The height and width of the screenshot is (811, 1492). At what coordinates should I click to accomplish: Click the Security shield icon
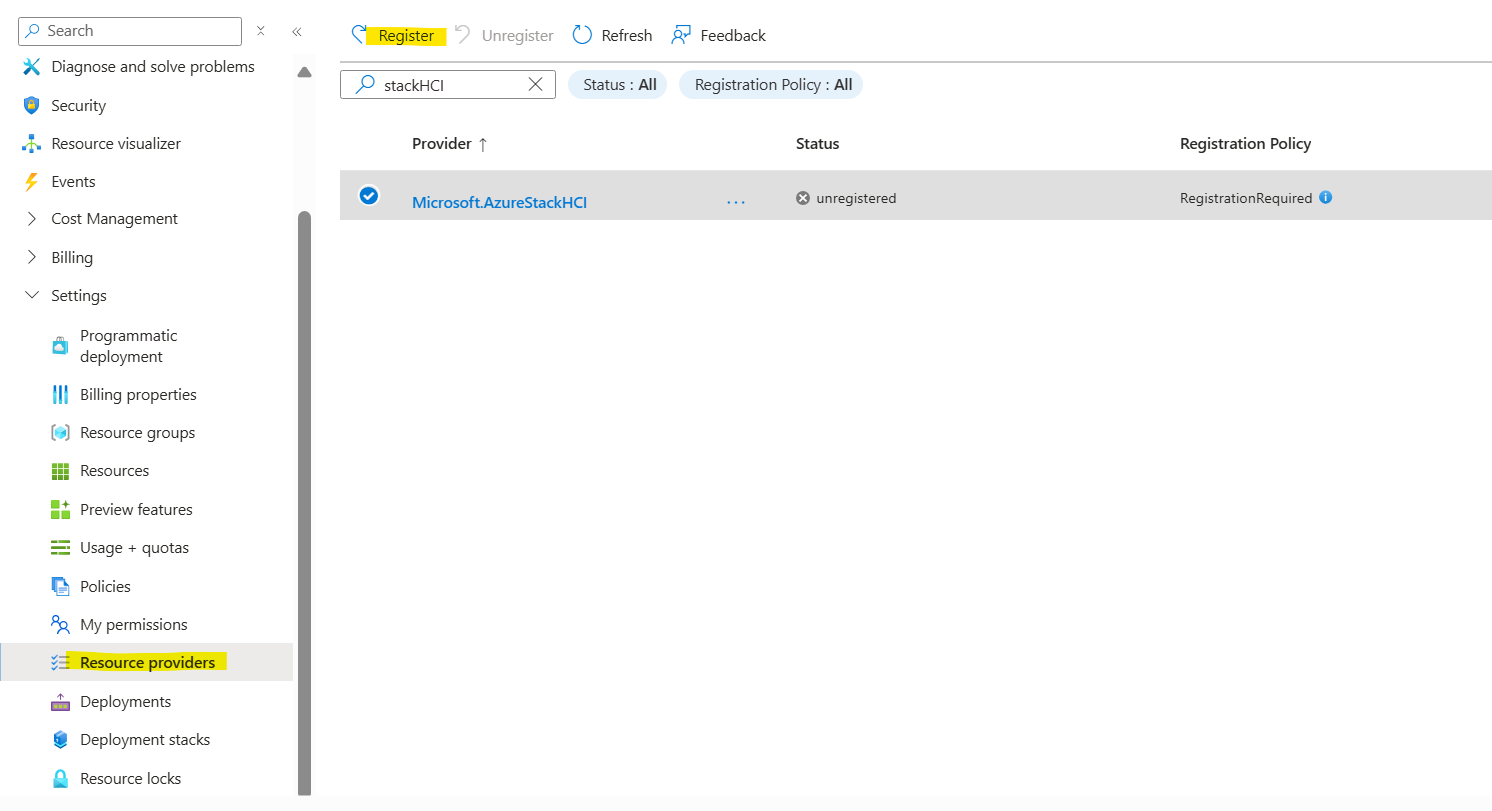(x=32, y=105)
